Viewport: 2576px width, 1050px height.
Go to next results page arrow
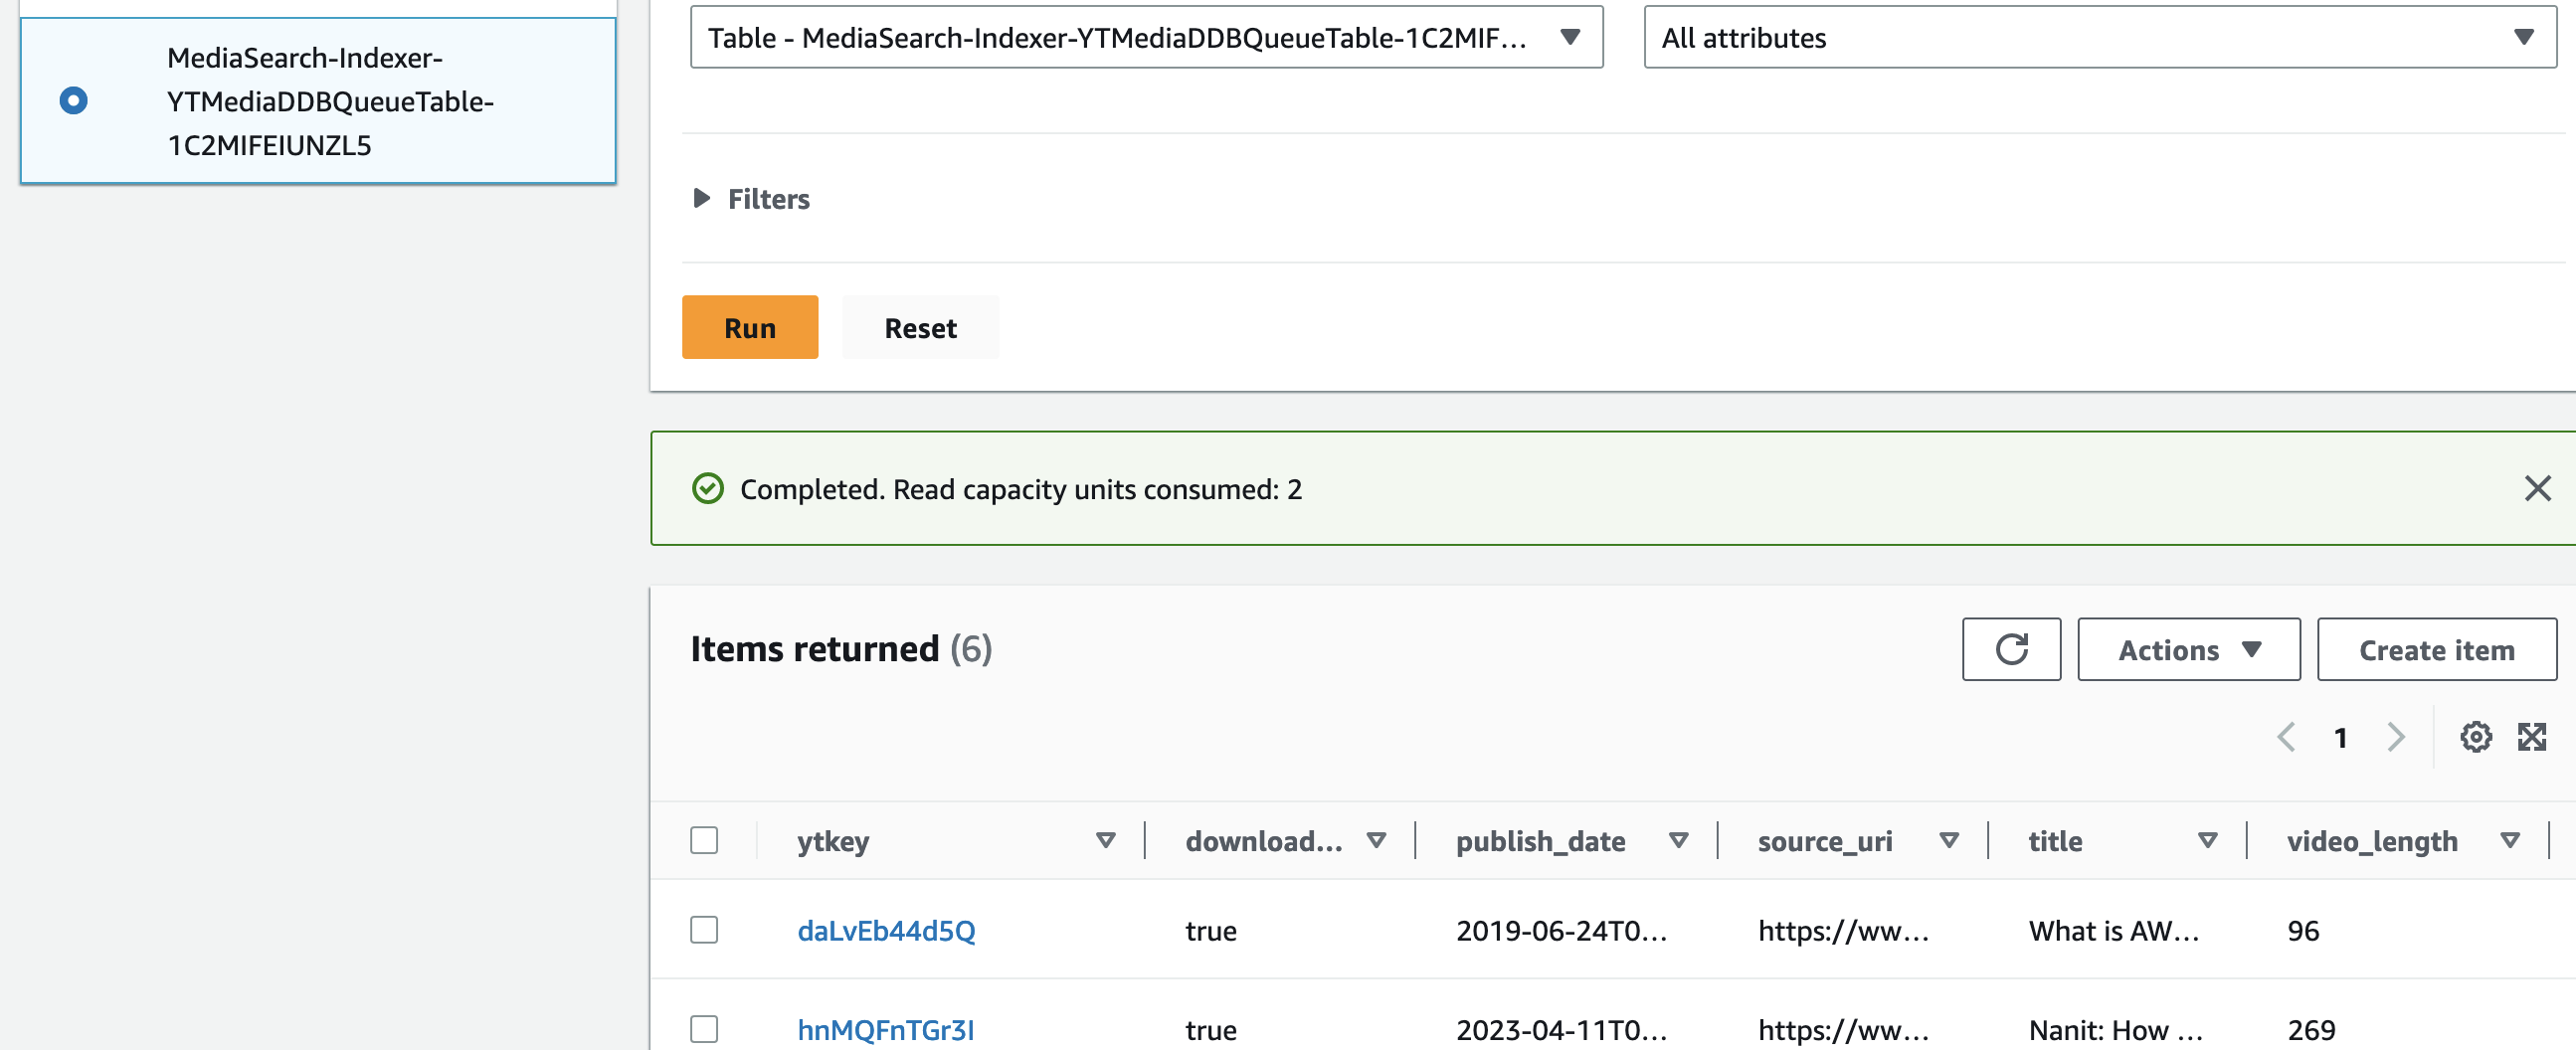point(2395,738)
